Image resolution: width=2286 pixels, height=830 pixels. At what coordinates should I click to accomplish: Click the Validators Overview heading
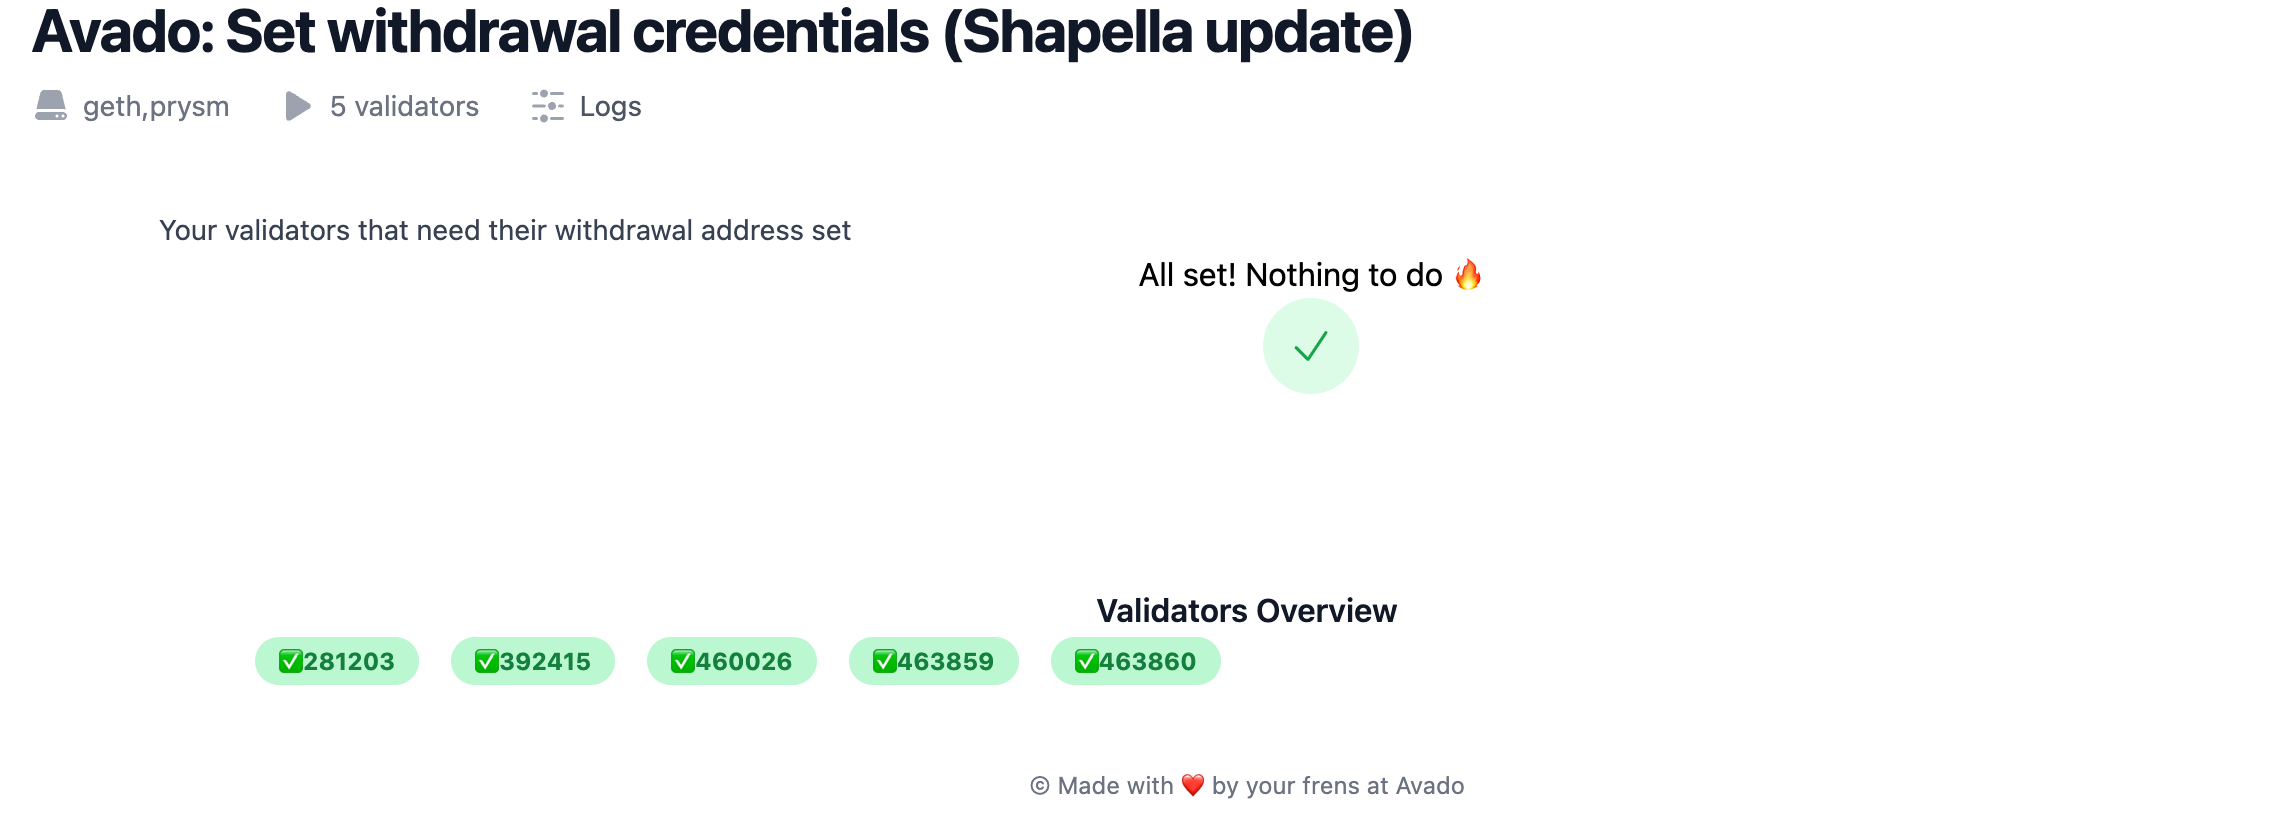point(1246,611)
